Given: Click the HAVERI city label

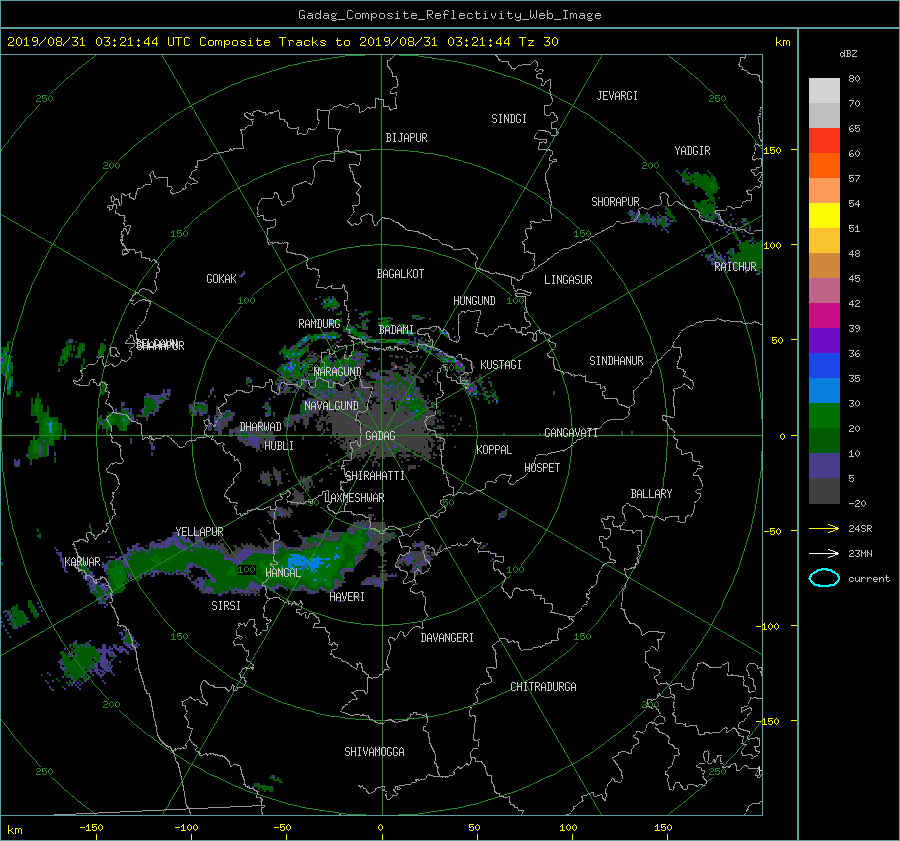Looking at the screenshot, I should pyautogui.click(x=347, y=597).
